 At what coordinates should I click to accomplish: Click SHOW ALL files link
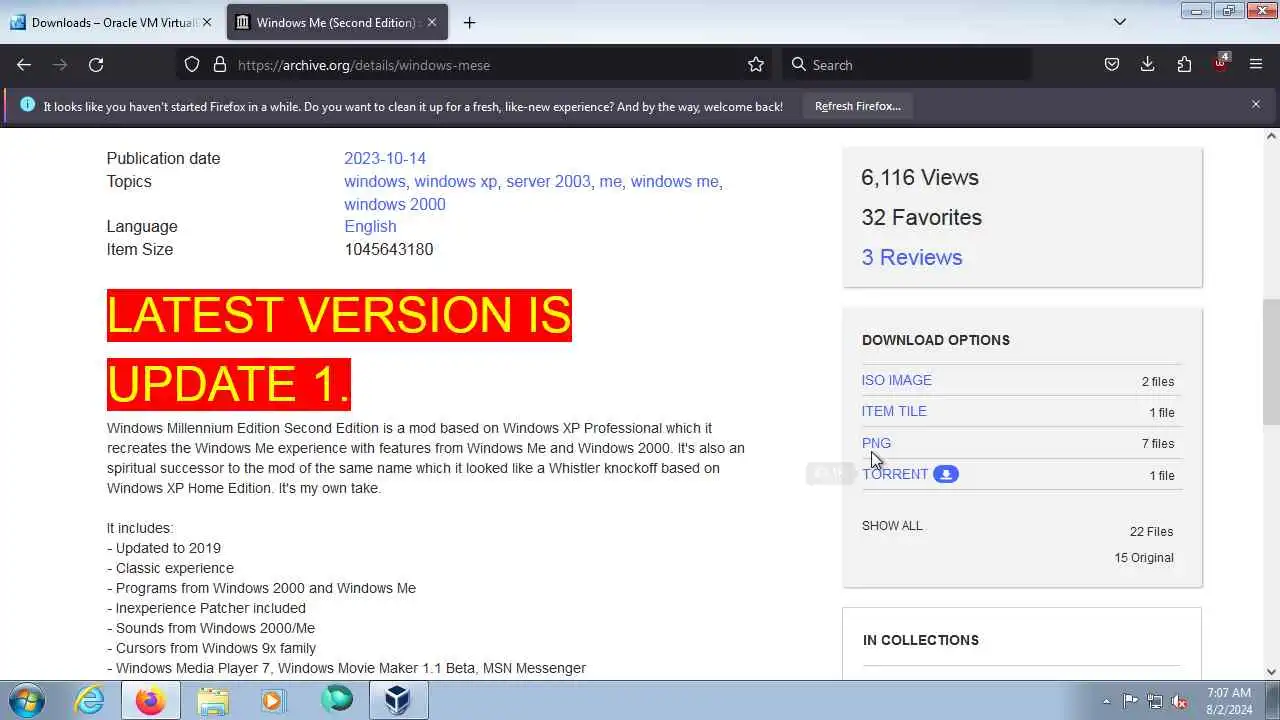click(x=892, y=525)
